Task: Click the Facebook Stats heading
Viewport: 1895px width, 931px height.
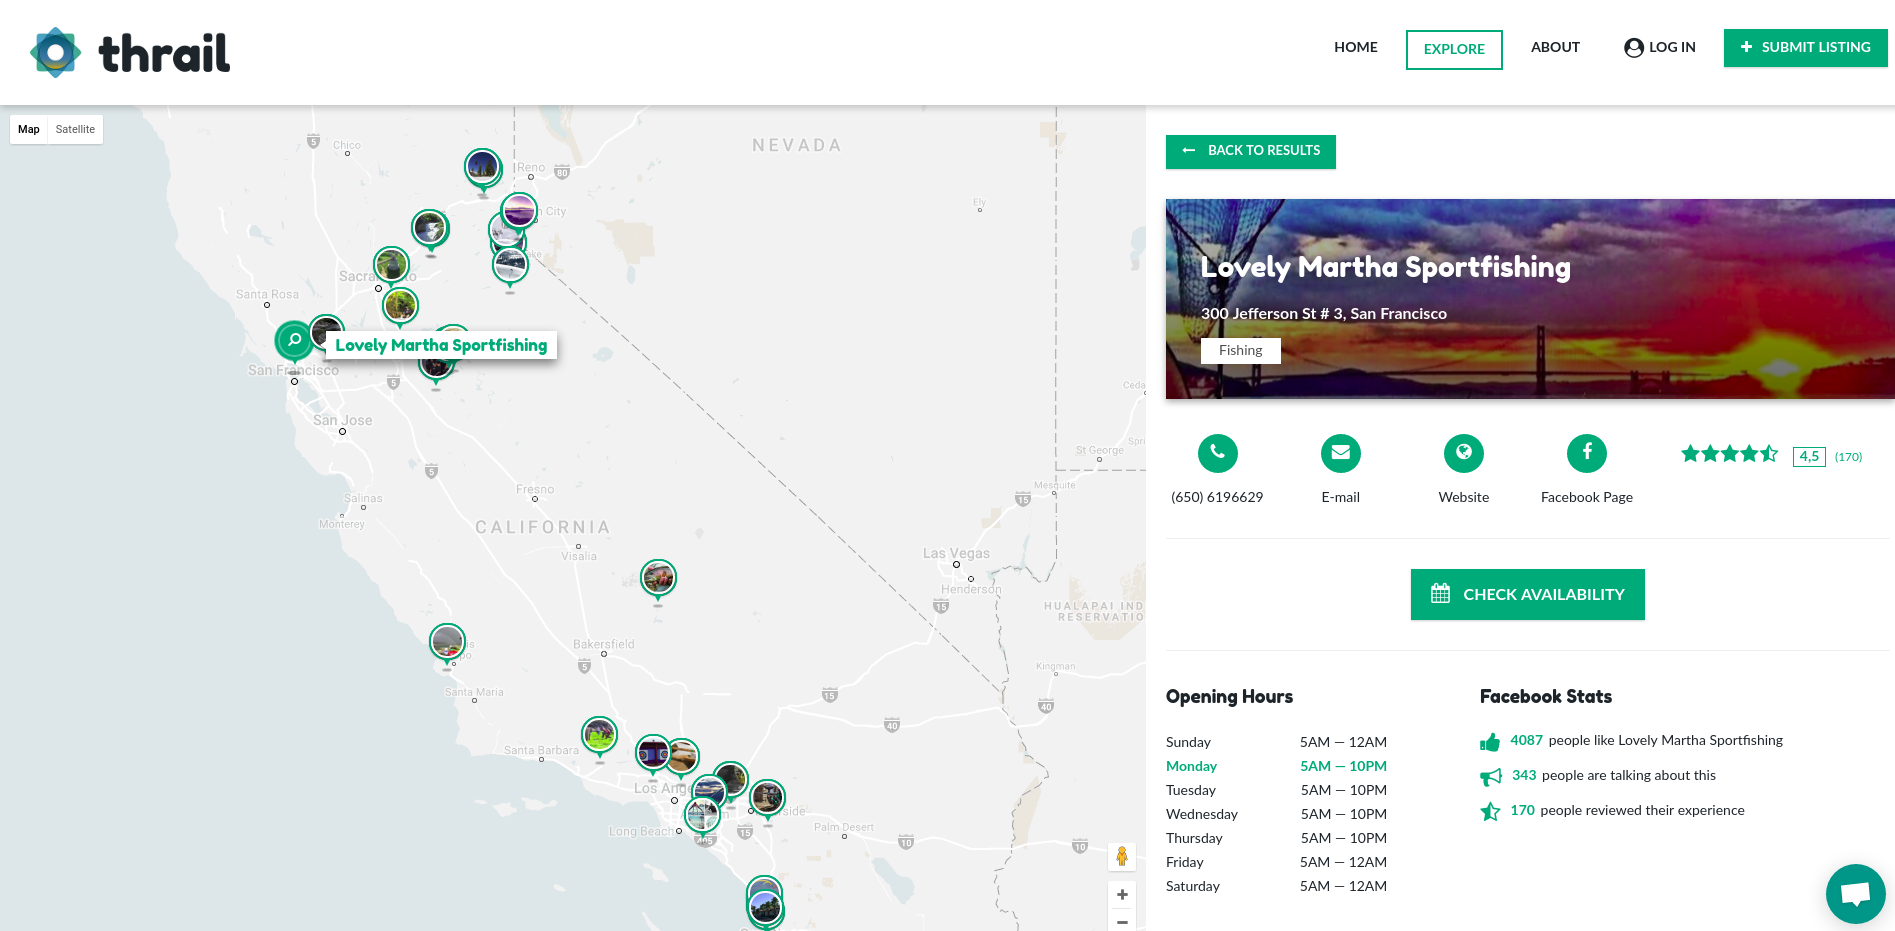Action: pos(1545,696)
